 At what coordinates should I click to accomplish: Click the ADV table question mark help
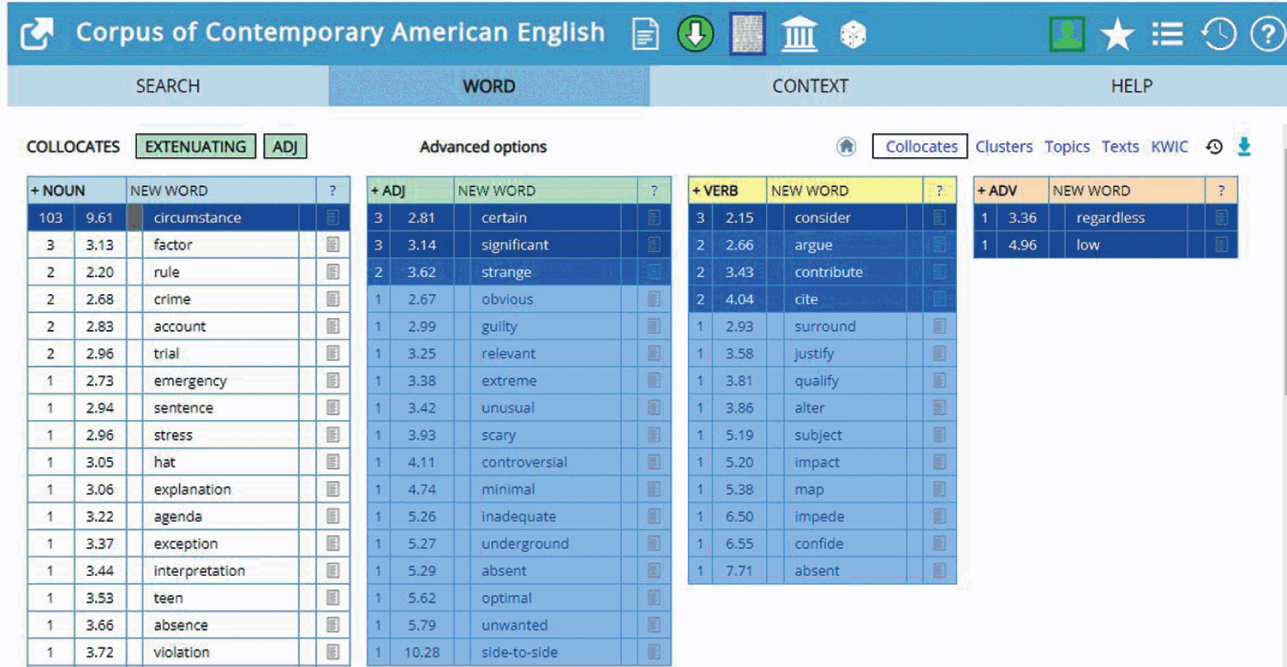point(1221,190)
